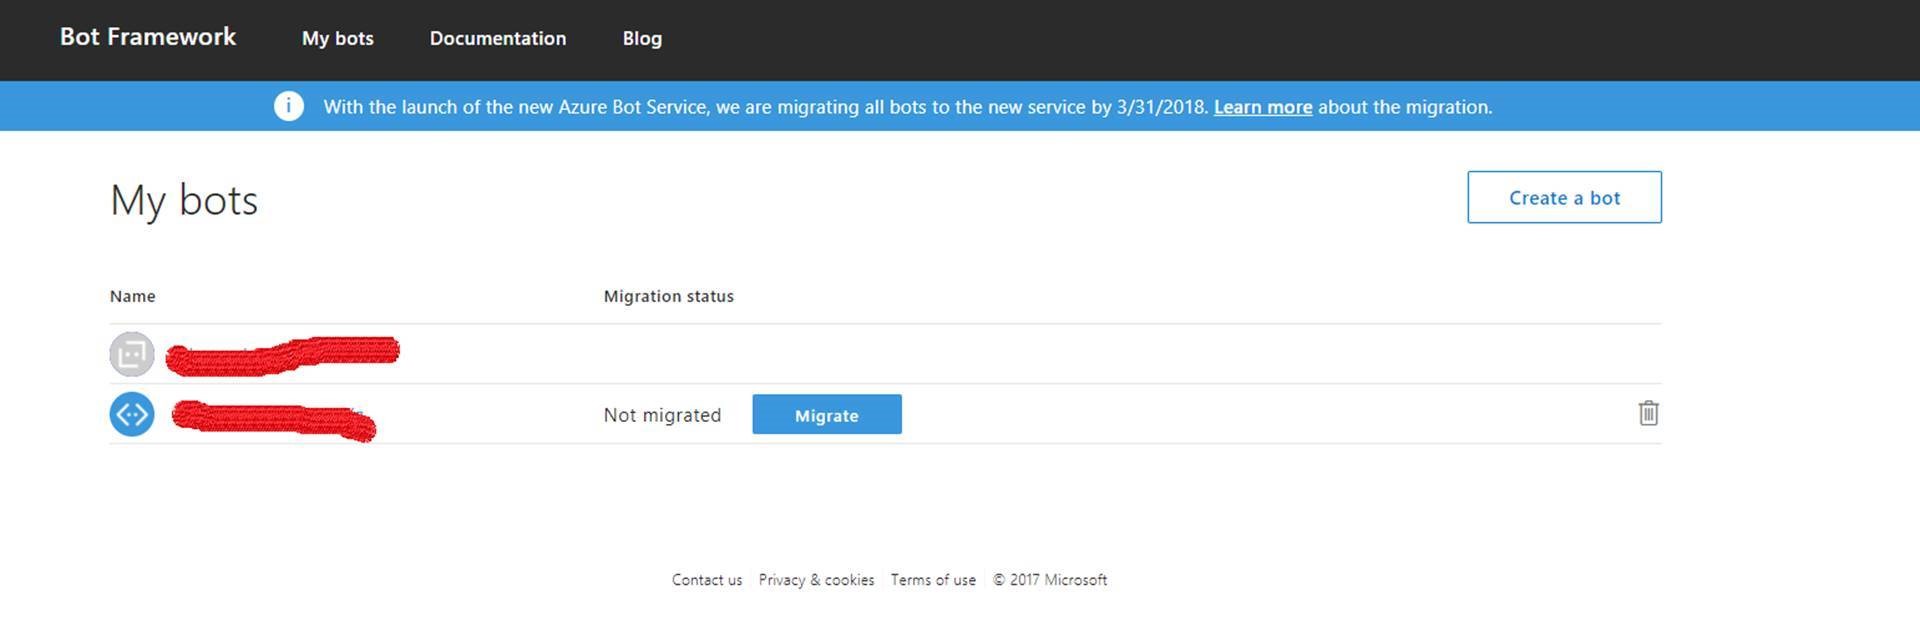1920x630 pixels.
Task: Open the redacted bot name in first row
Action: pyautogui.click(x=283, y=355)
